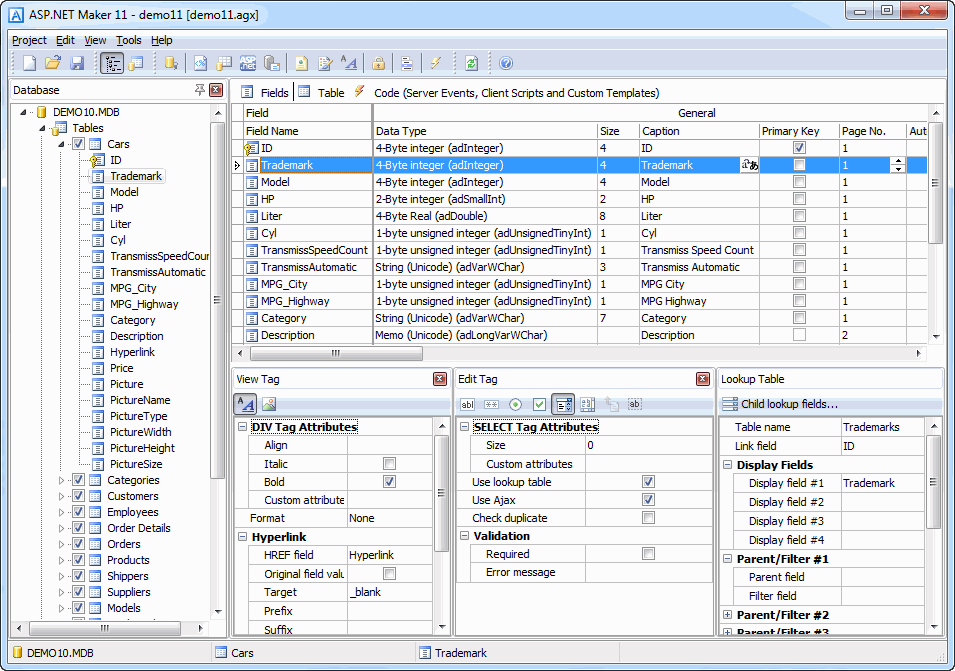Collapse the Cars table tree node
955x671 pixels.
[62, 145]
